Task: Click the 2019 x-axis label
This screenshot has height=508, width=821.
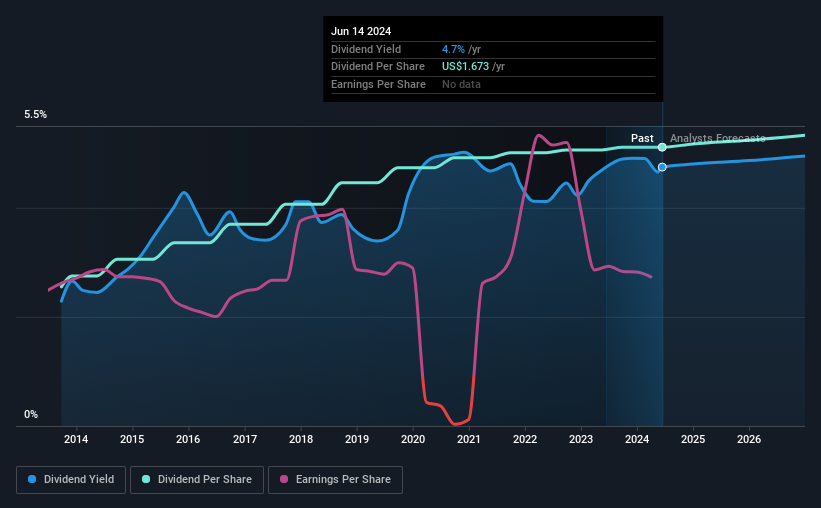Action: click(357, 439)
